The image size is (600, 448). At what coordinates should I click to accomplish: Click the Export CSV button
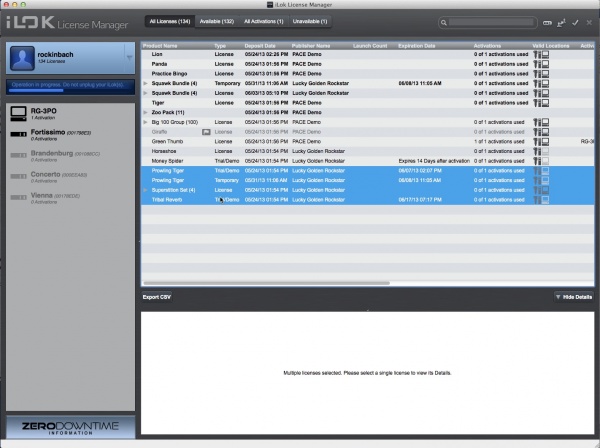pos(157,297)
